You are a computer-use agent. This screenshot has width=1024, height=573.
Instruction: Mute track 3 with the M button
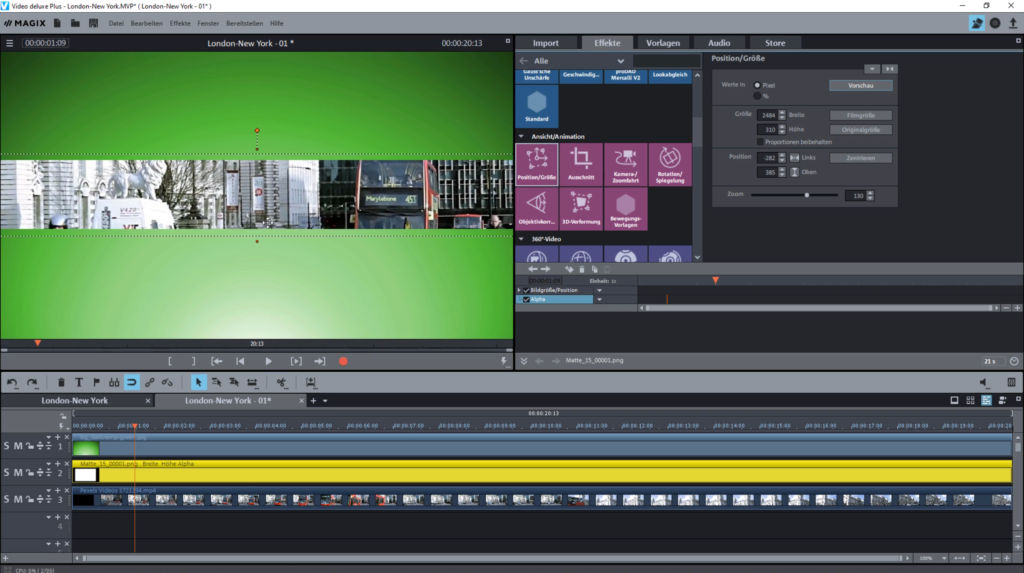coord(18,499)
